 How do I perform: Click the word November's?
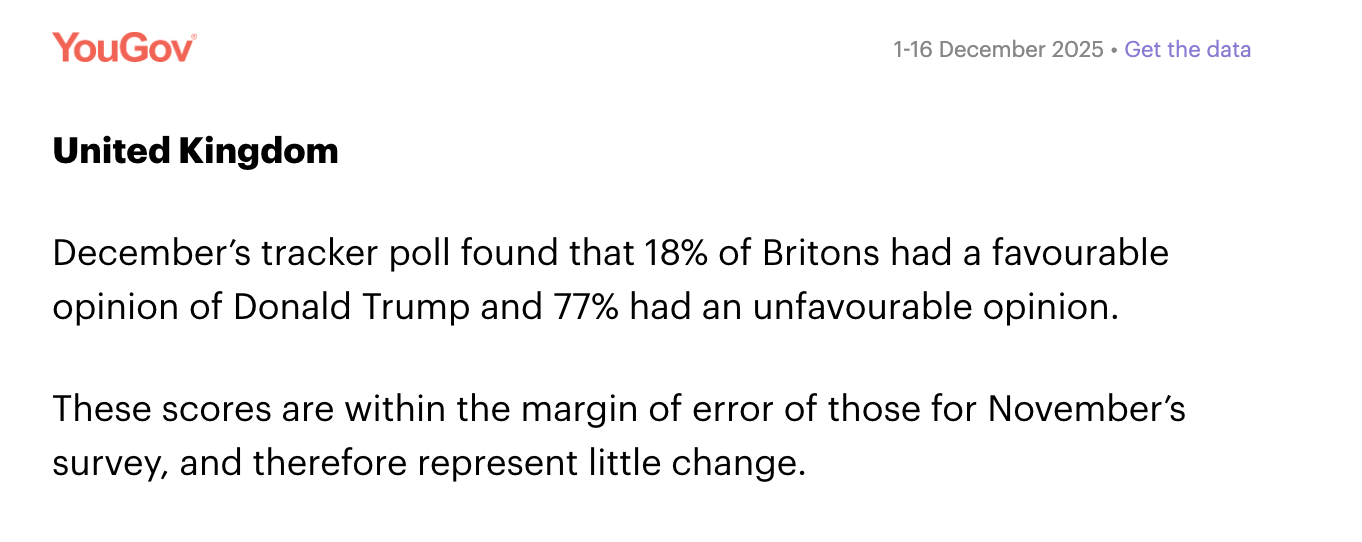tap(1087, 409)
